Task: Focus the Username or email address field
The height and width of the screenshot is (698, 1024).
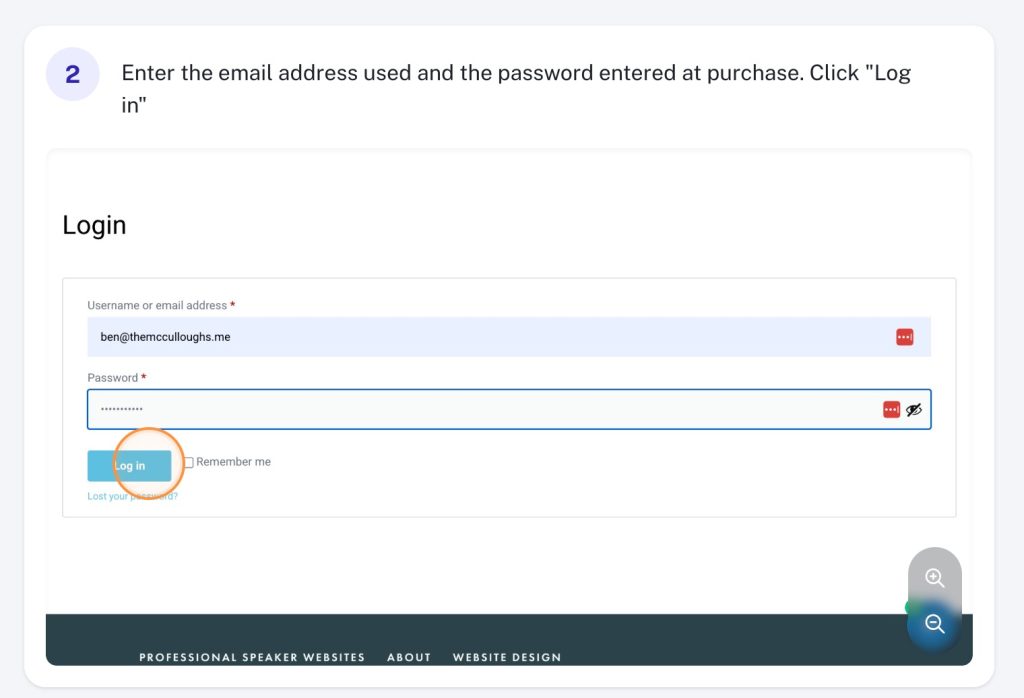Action: tap(509, 337)
